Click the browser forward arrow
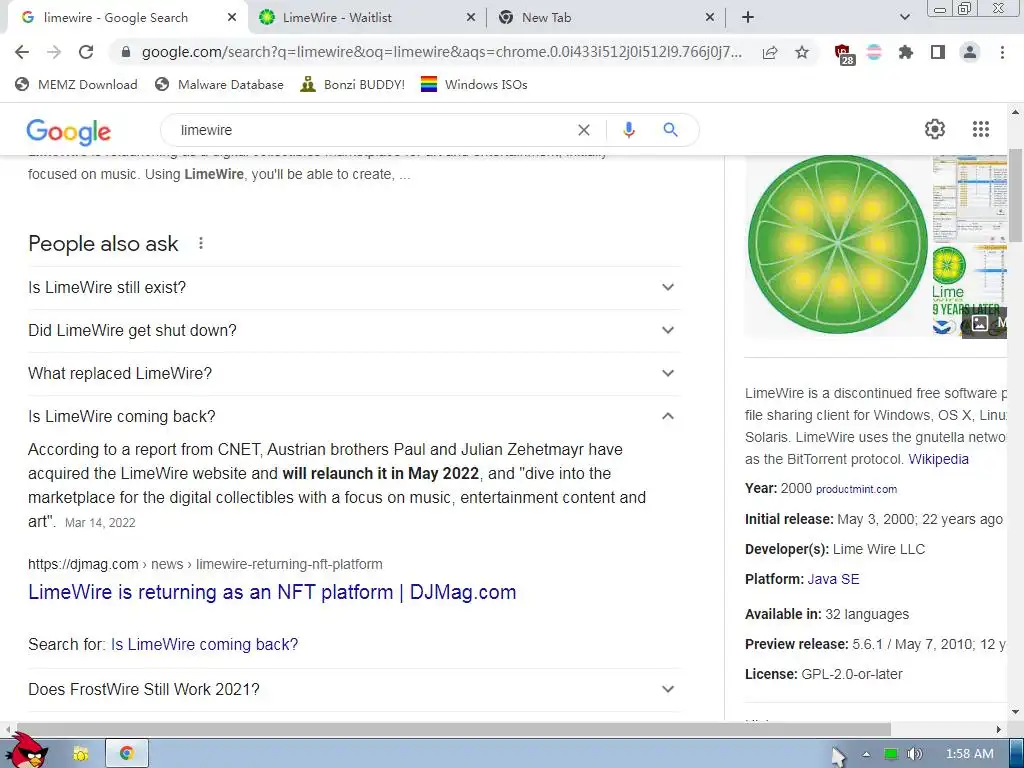Image resolution: width=1024 pixels, height=768 pixels. (54, 52)
